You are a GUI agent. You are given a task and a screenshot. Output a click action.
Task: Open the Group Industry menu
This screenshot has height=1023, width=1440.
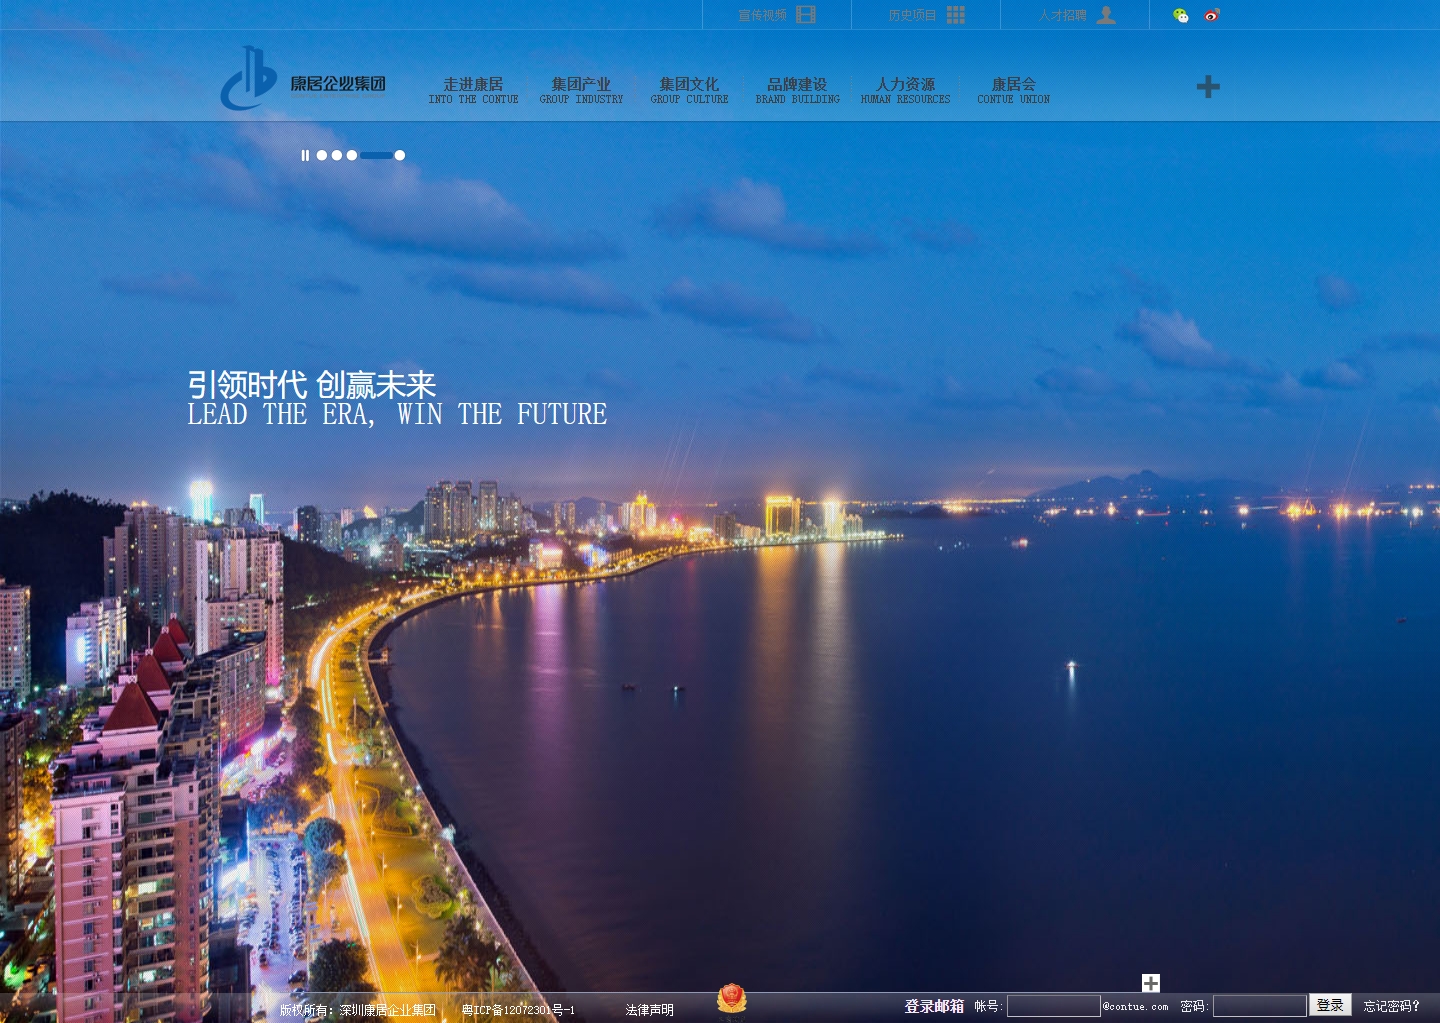point(581,90)
